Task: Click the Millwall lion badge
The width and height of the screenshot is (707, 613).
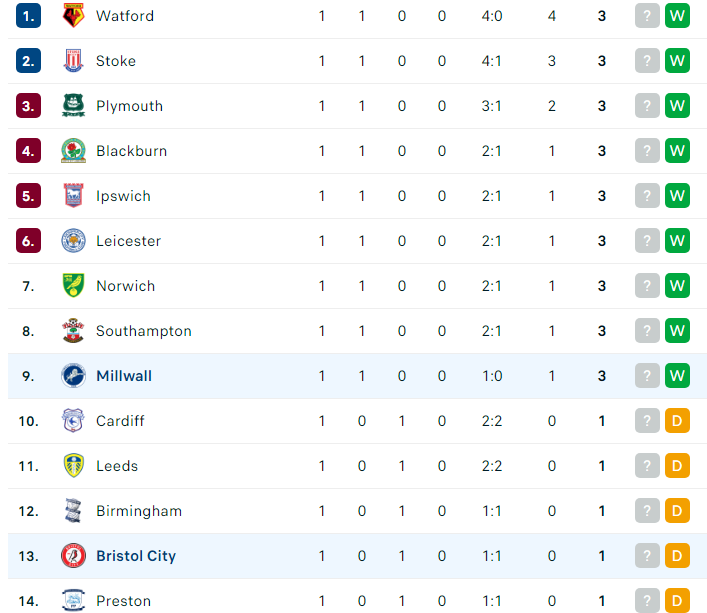Action: click(x=73, y=376)
